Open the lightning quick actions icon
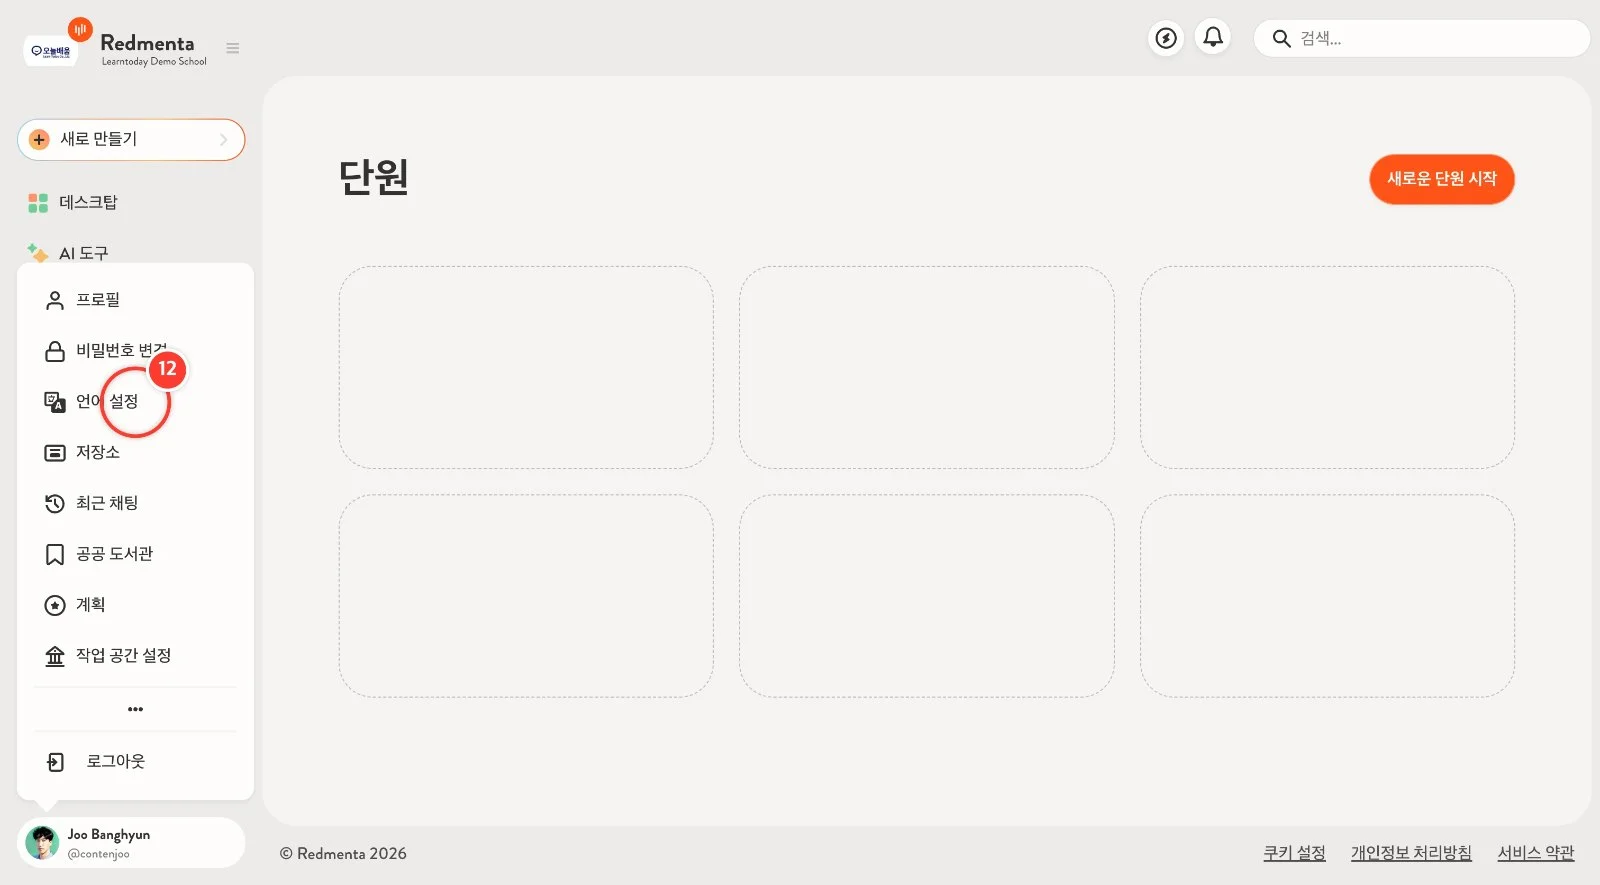Image resolution: width=1600 pixels, height=885 pixels. click(1166, 38)
